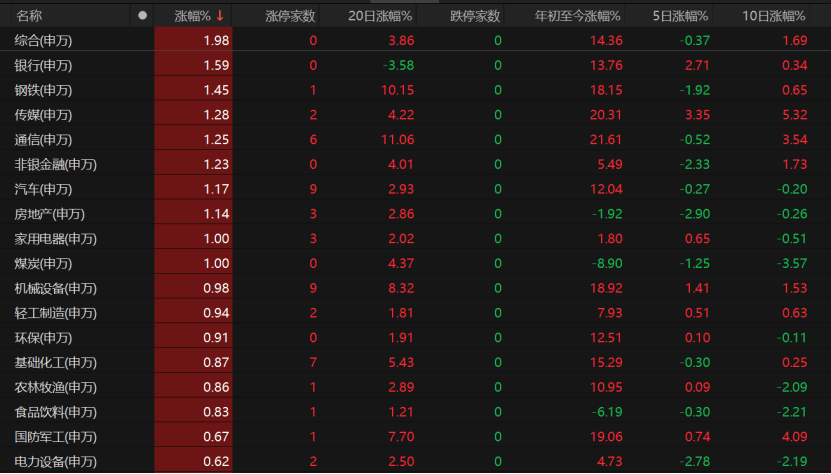This screenshot has width=831, height=474.
Task: Click the horizontal scrollbar thumb at top
Action: click(x=404, y=2)
